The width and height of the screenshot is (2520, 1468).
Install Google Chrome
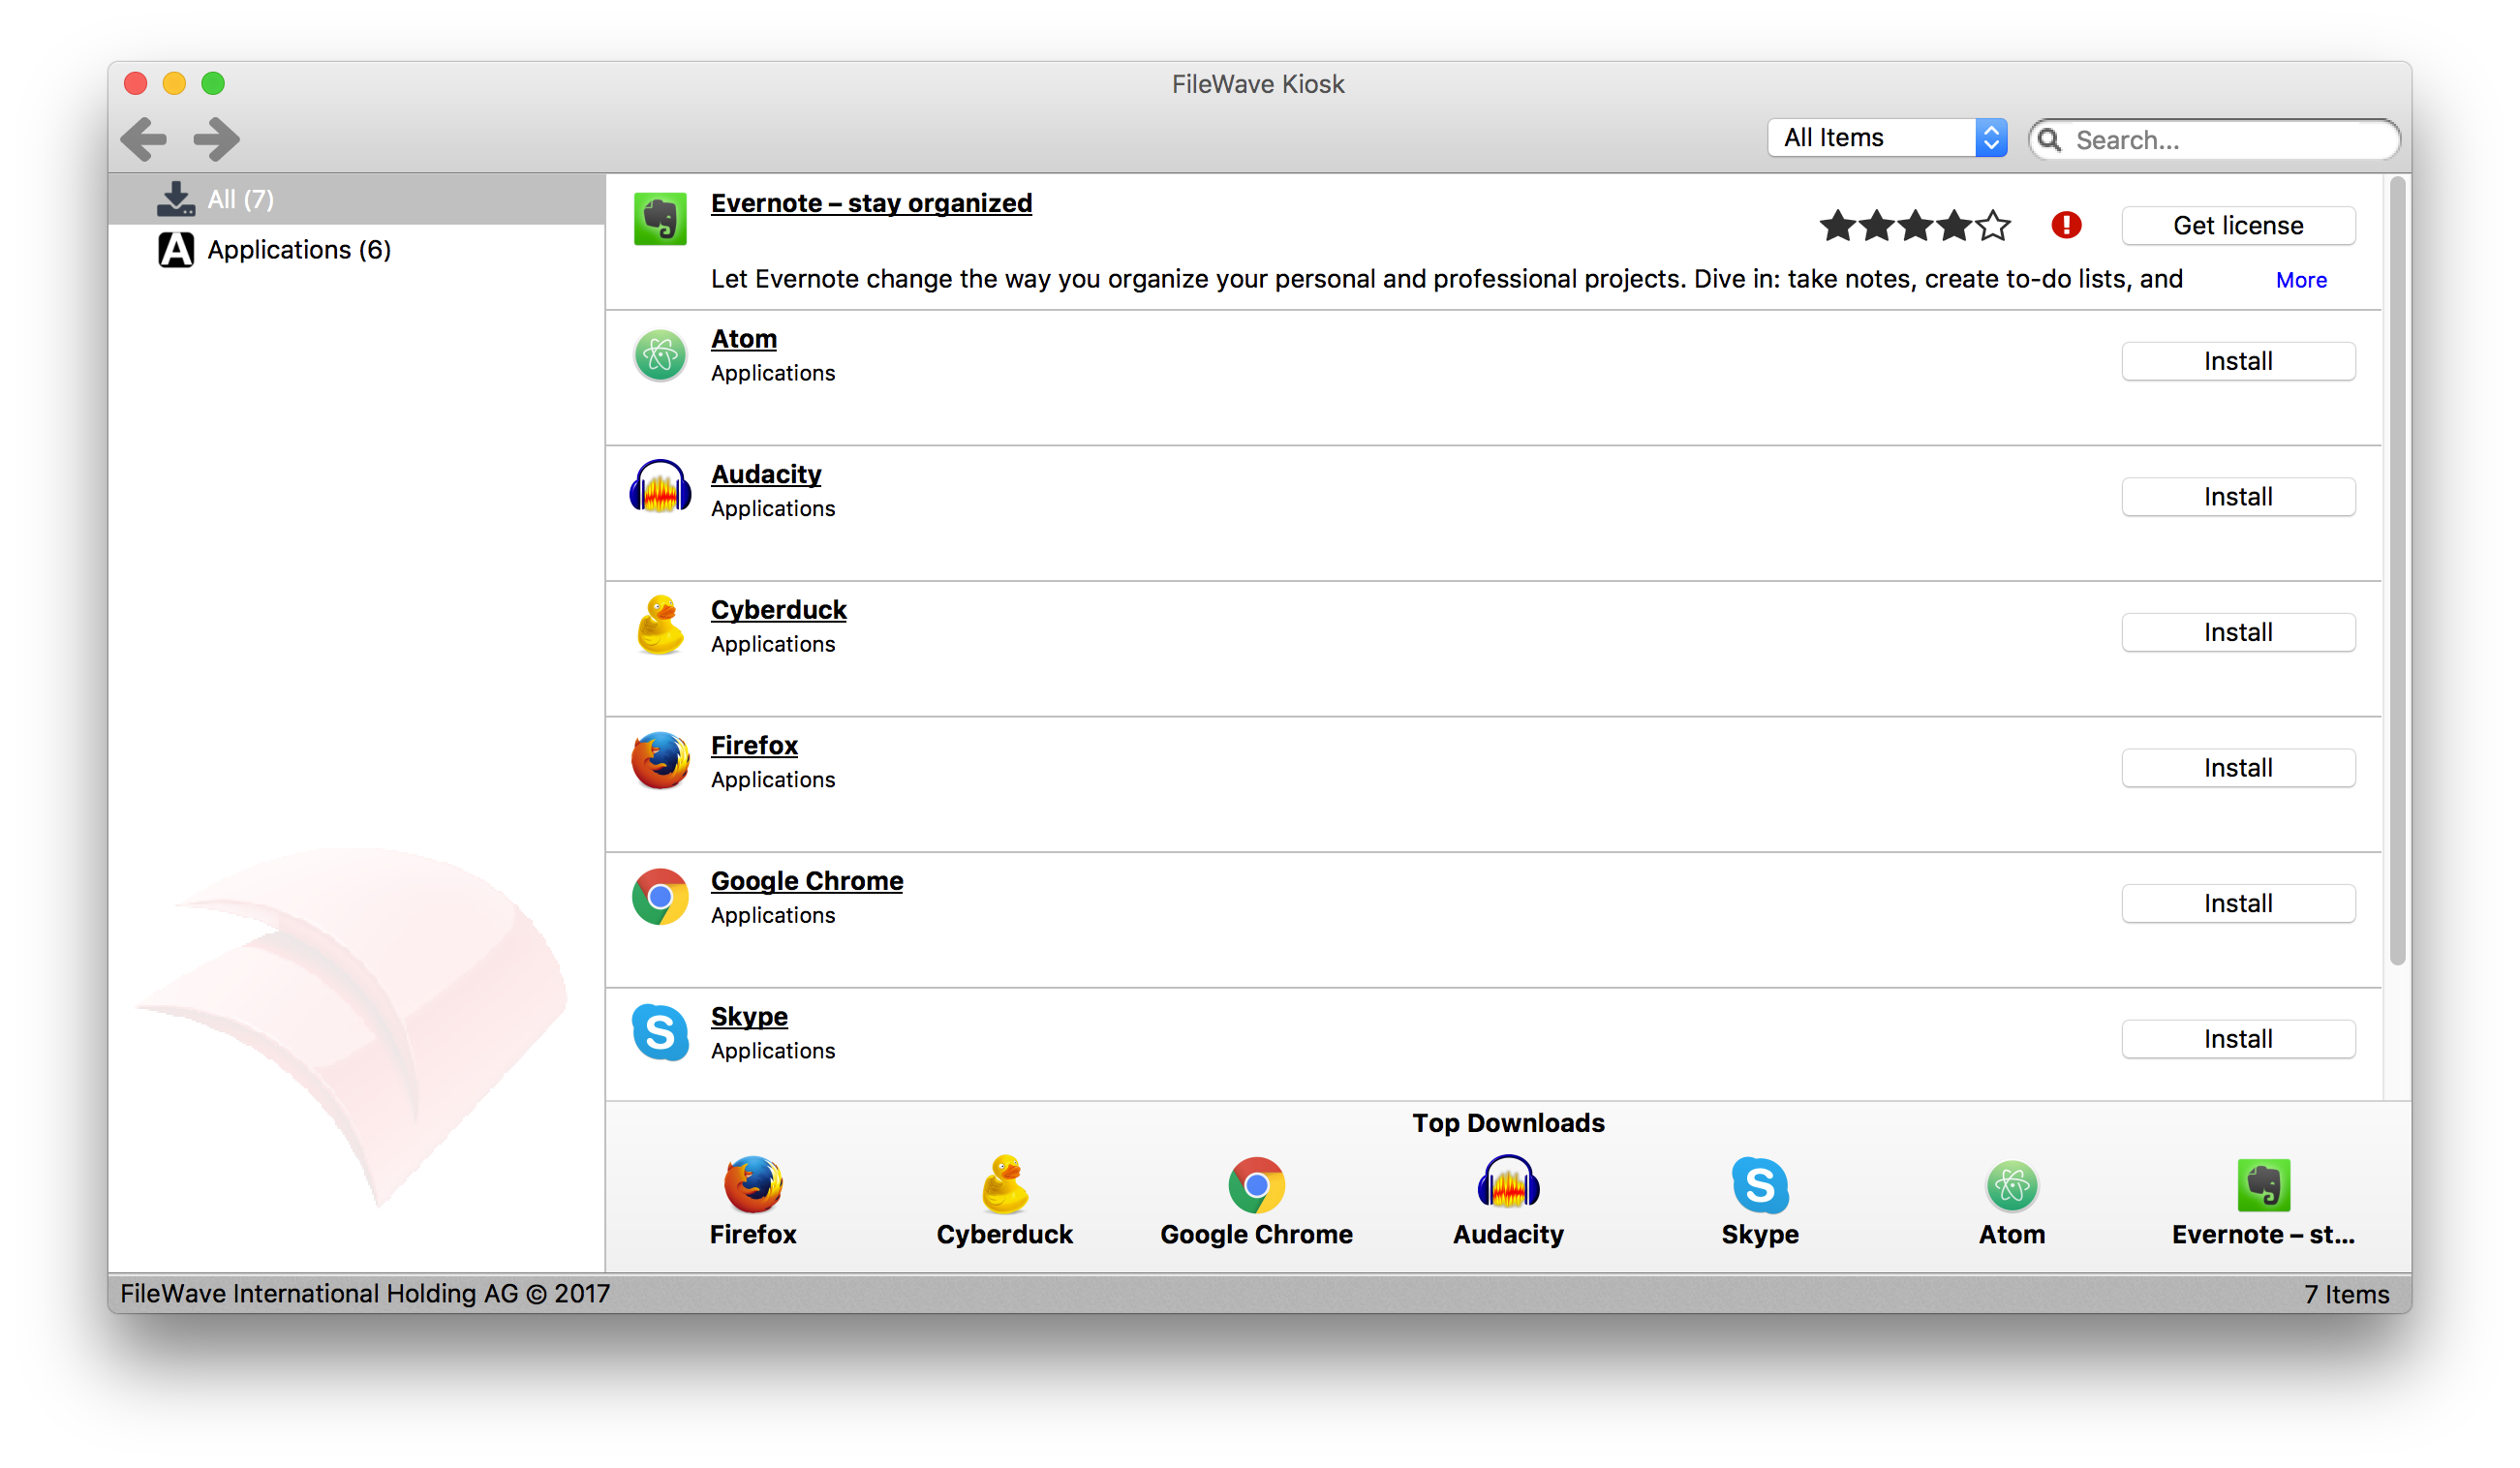pos(2238,903)
